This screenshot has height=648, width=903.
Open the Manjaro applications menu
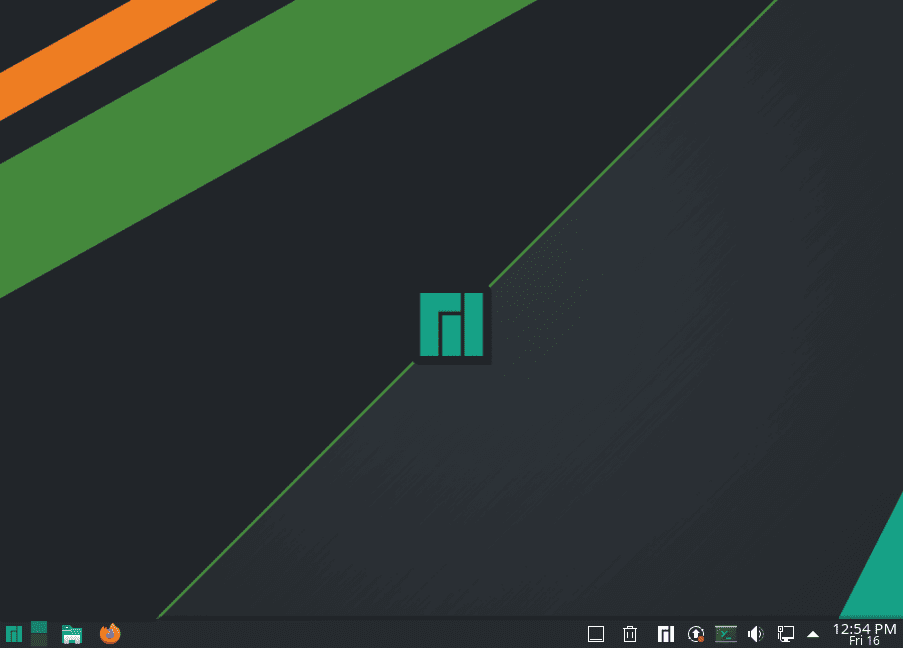tap(14, 633)
